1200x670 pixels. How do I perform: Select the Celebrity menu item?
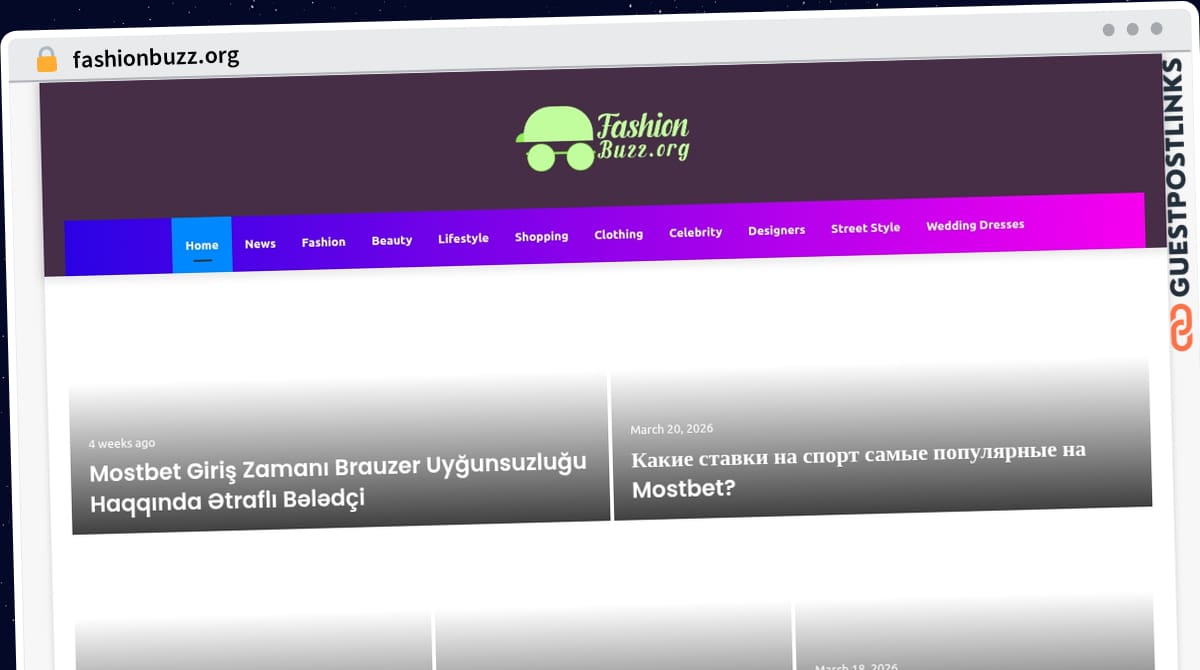[x=695, y=232]
